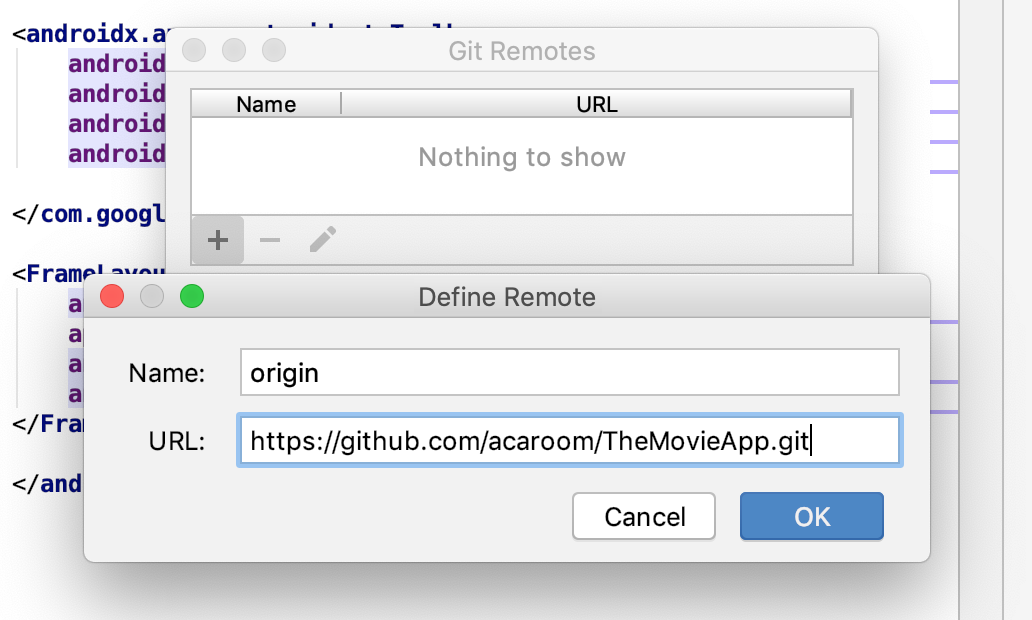
Task: Click the Name column header
Action: click(x=266, y=104)
